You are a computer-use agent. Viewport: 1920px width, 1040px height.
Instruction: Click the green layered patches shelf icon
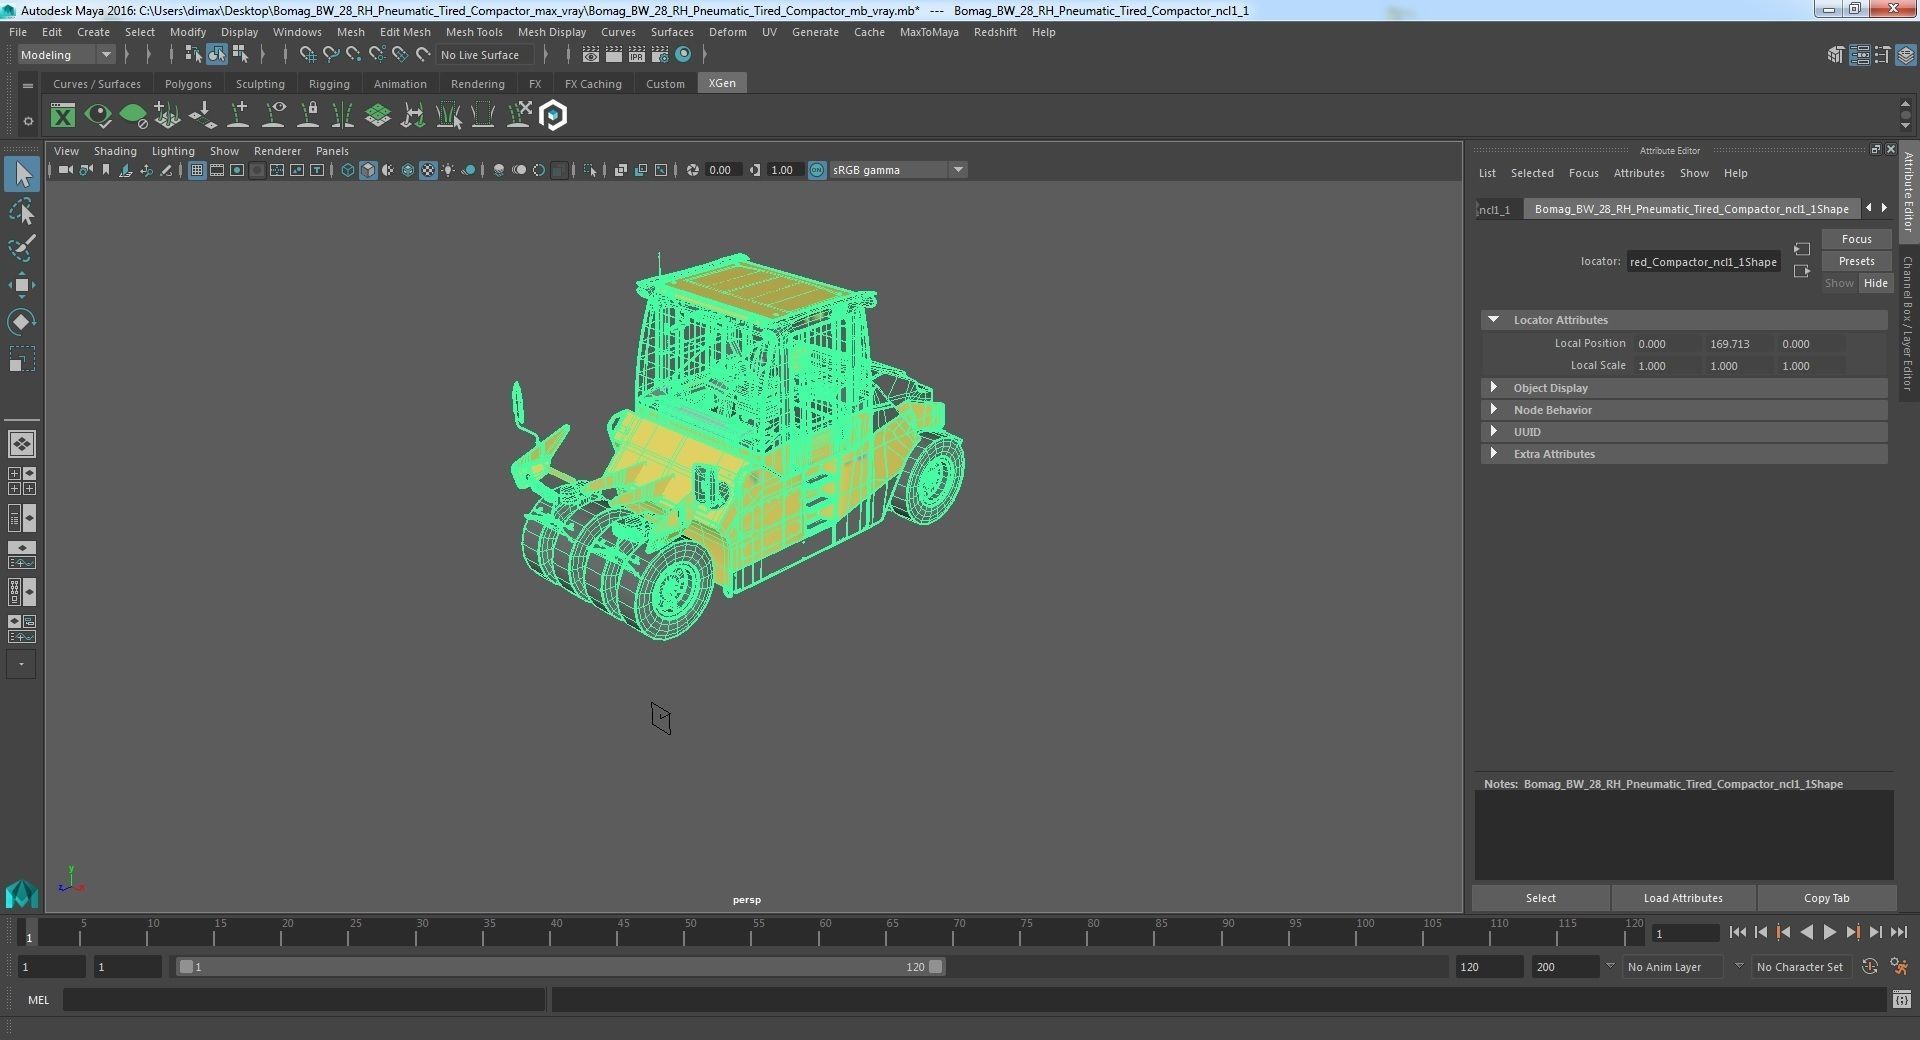point(377,116)
